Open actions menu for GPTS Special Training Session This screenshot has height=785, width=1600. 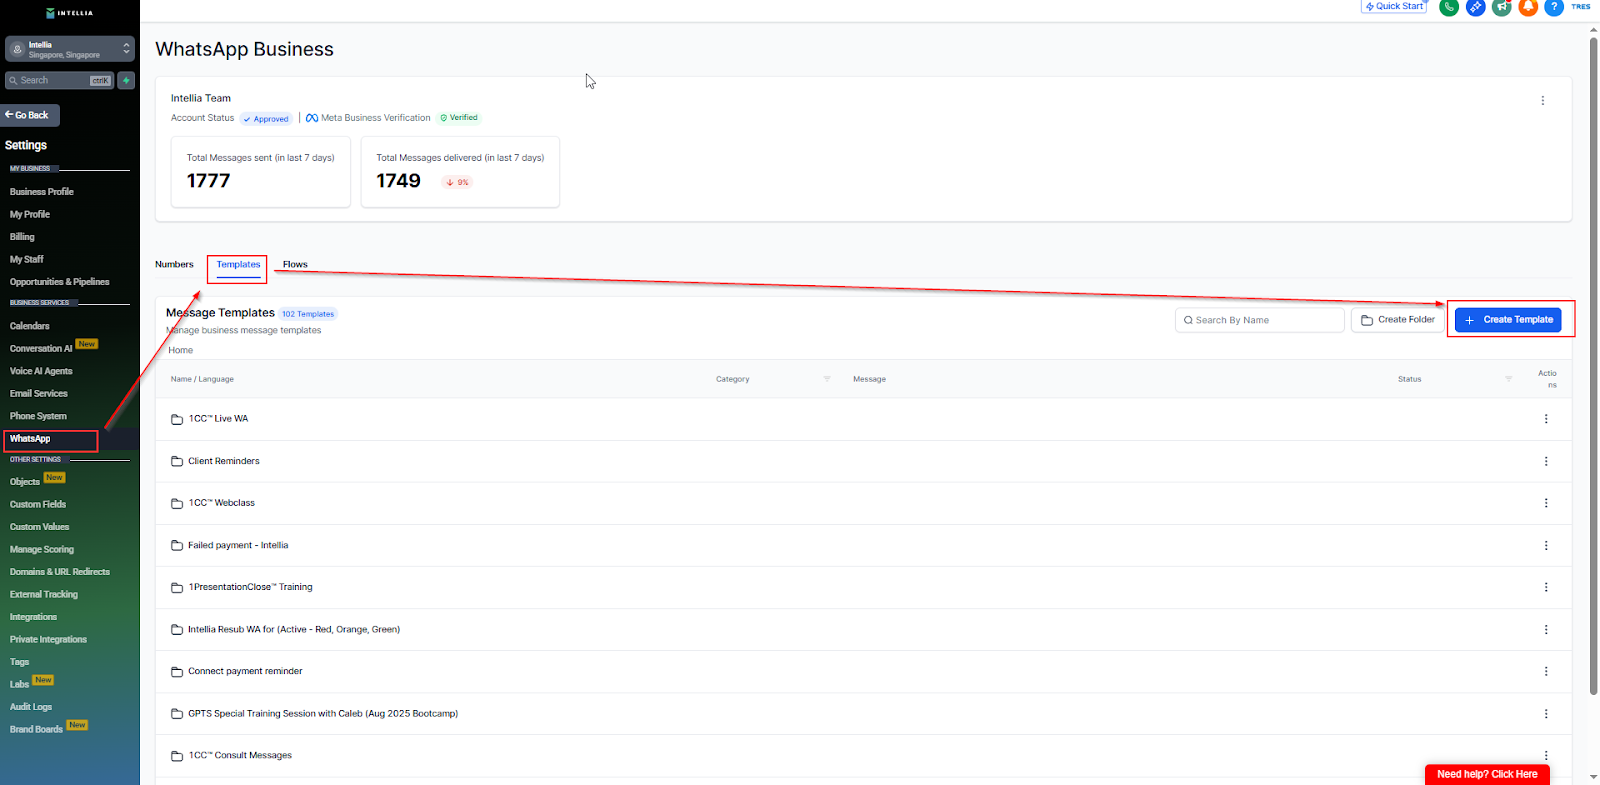(x=1546, y=713)
